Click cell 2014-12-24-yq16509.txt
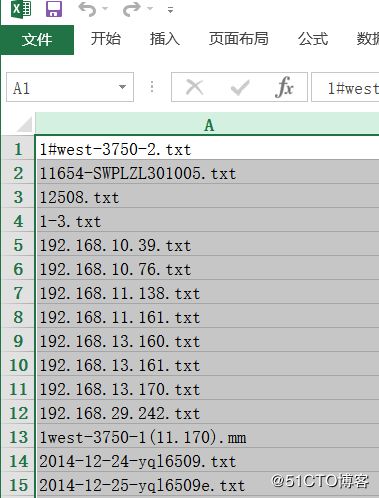This screenshot has height=498, width=379. (x=207, y=461)
